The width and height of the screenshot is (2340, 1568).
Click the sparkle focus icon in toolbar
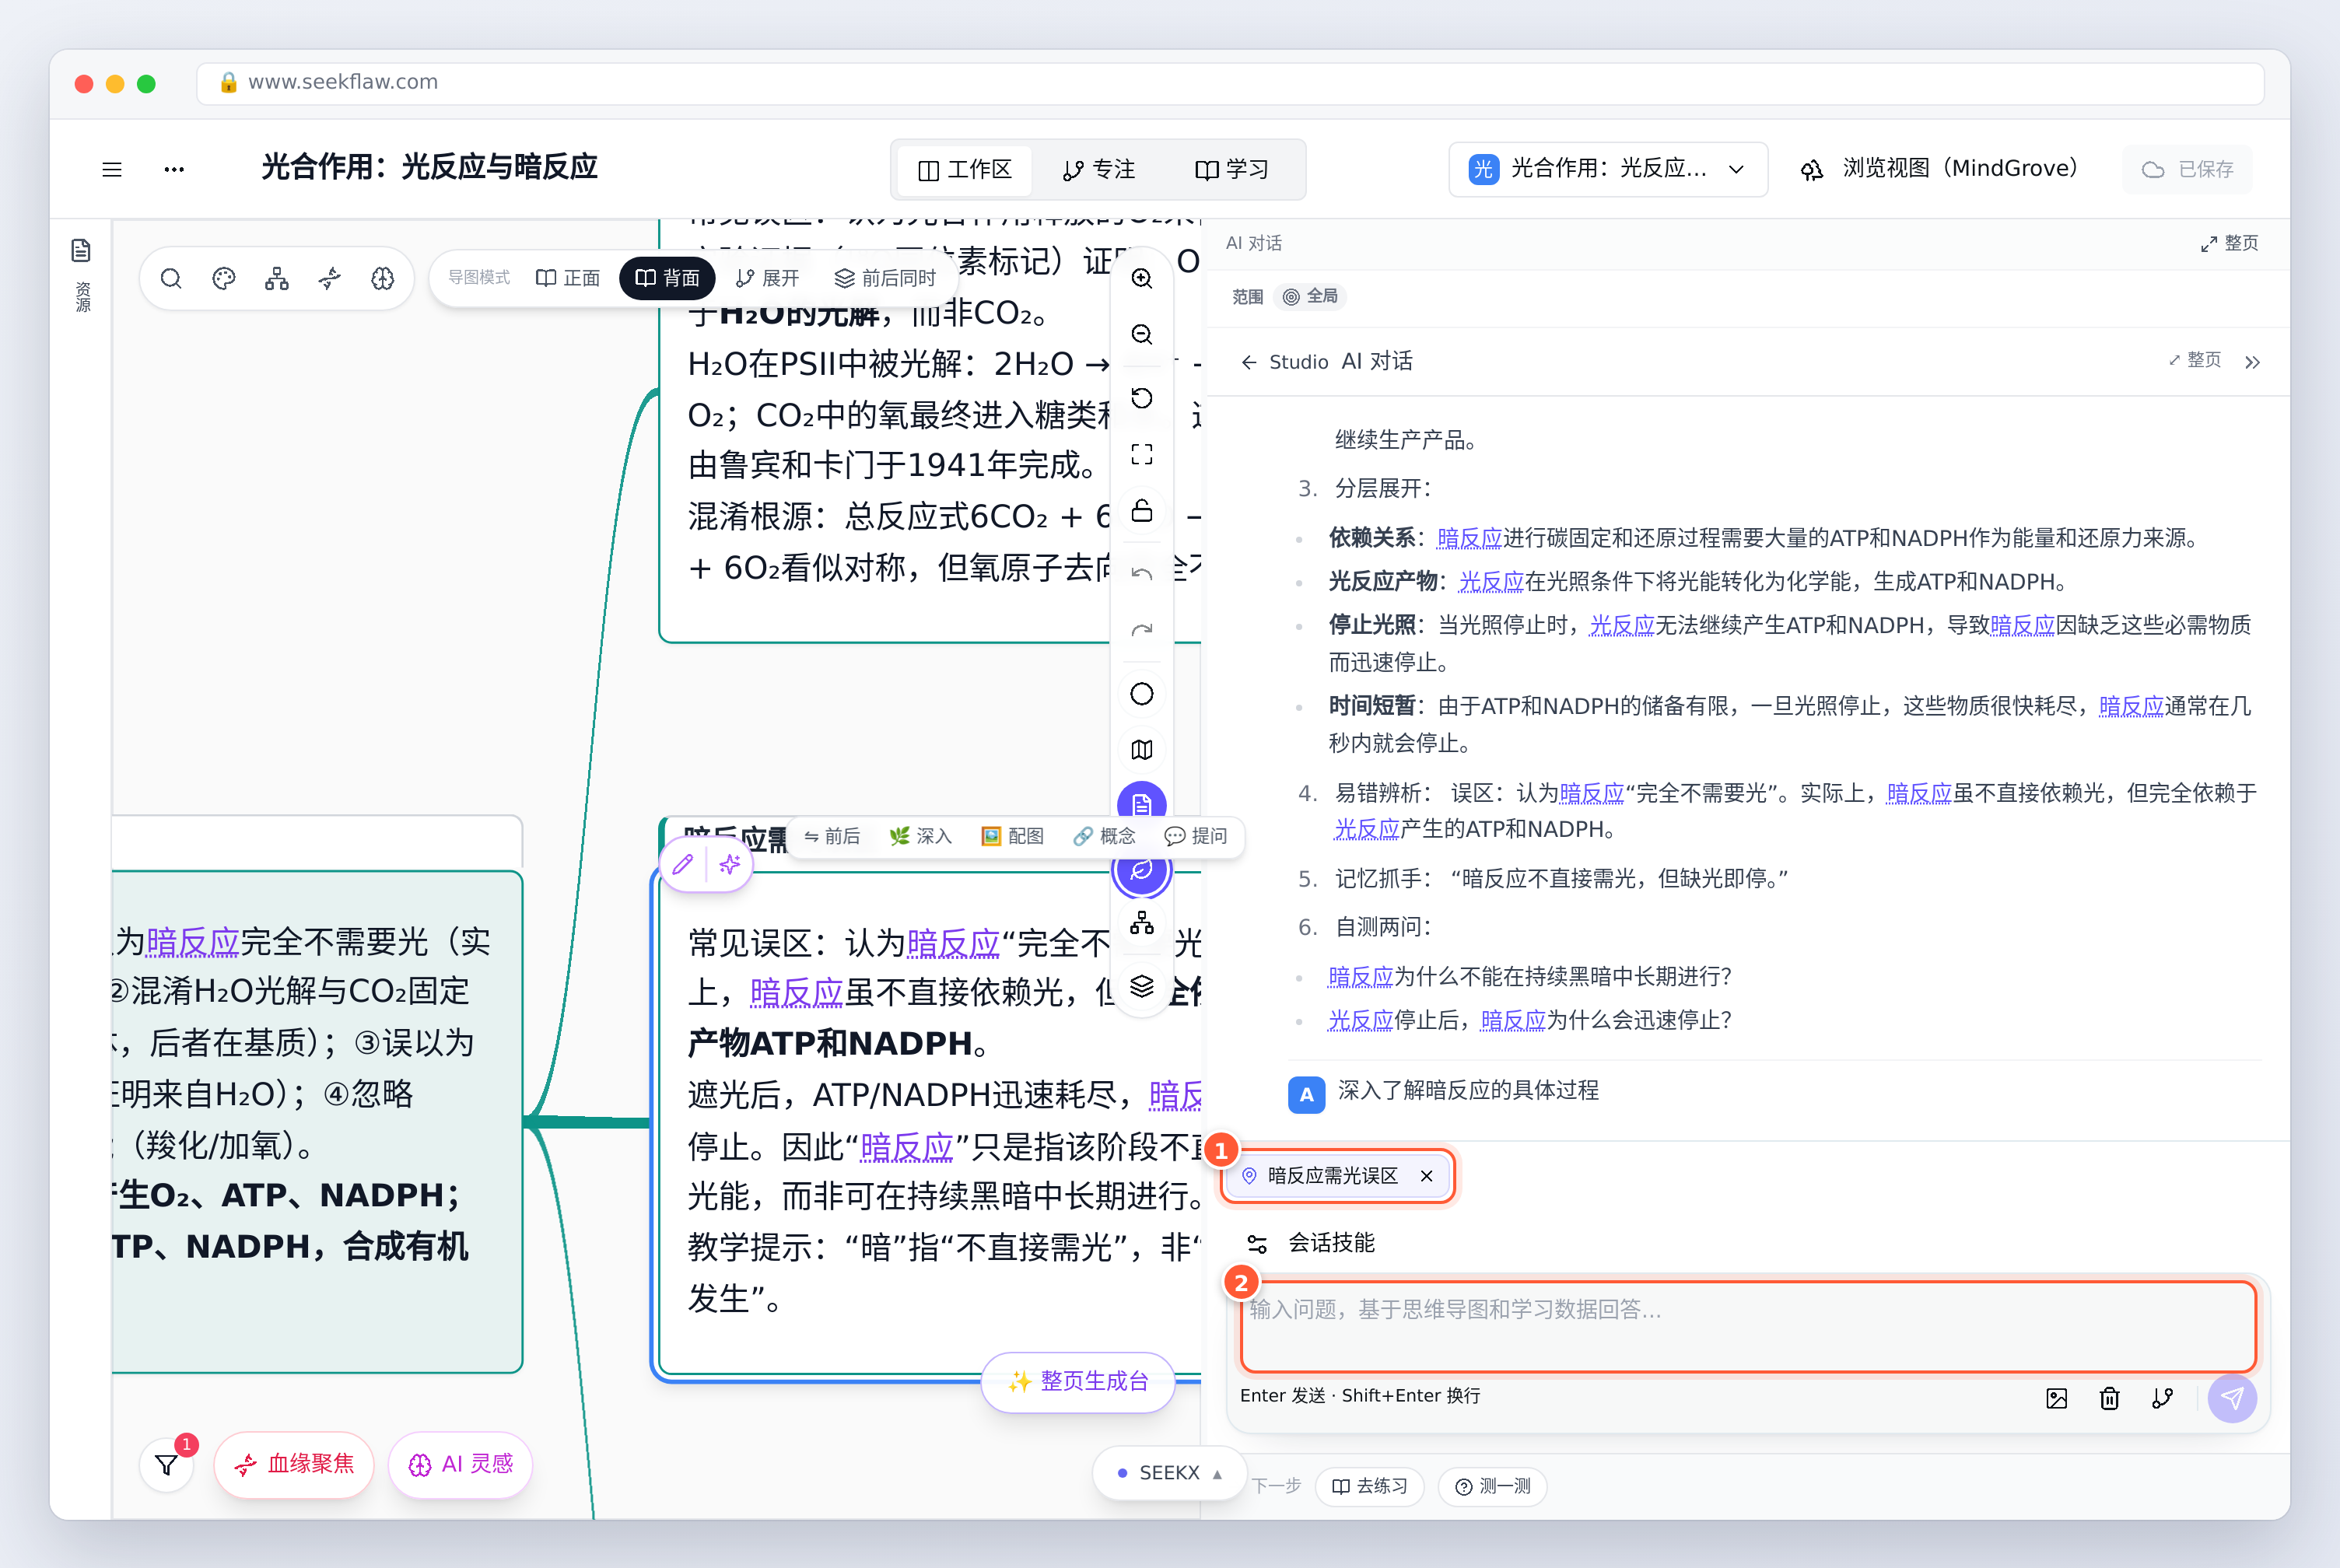330,278
